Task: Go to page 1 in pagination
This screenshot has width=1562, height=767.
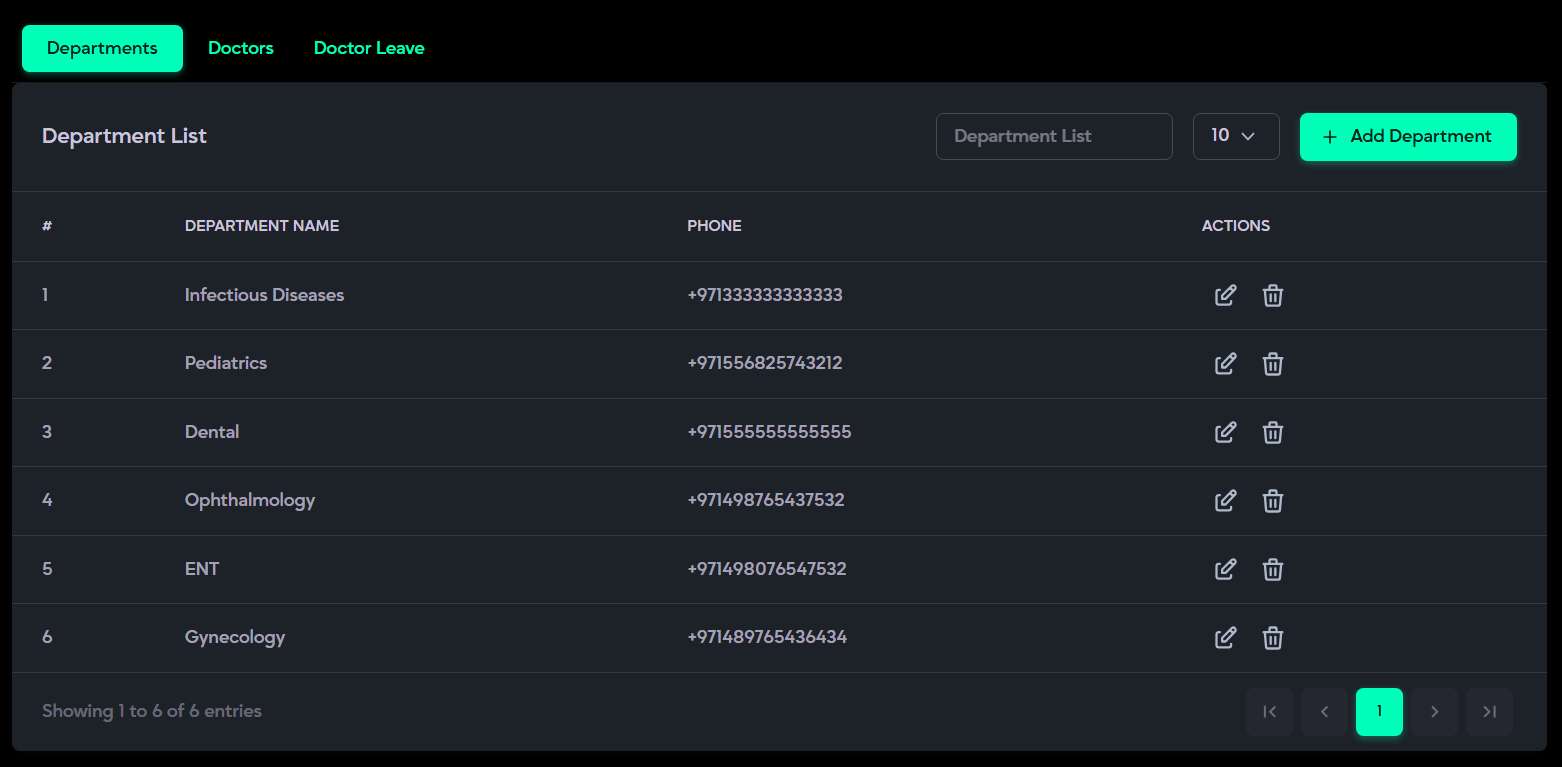Action: 1379,711
